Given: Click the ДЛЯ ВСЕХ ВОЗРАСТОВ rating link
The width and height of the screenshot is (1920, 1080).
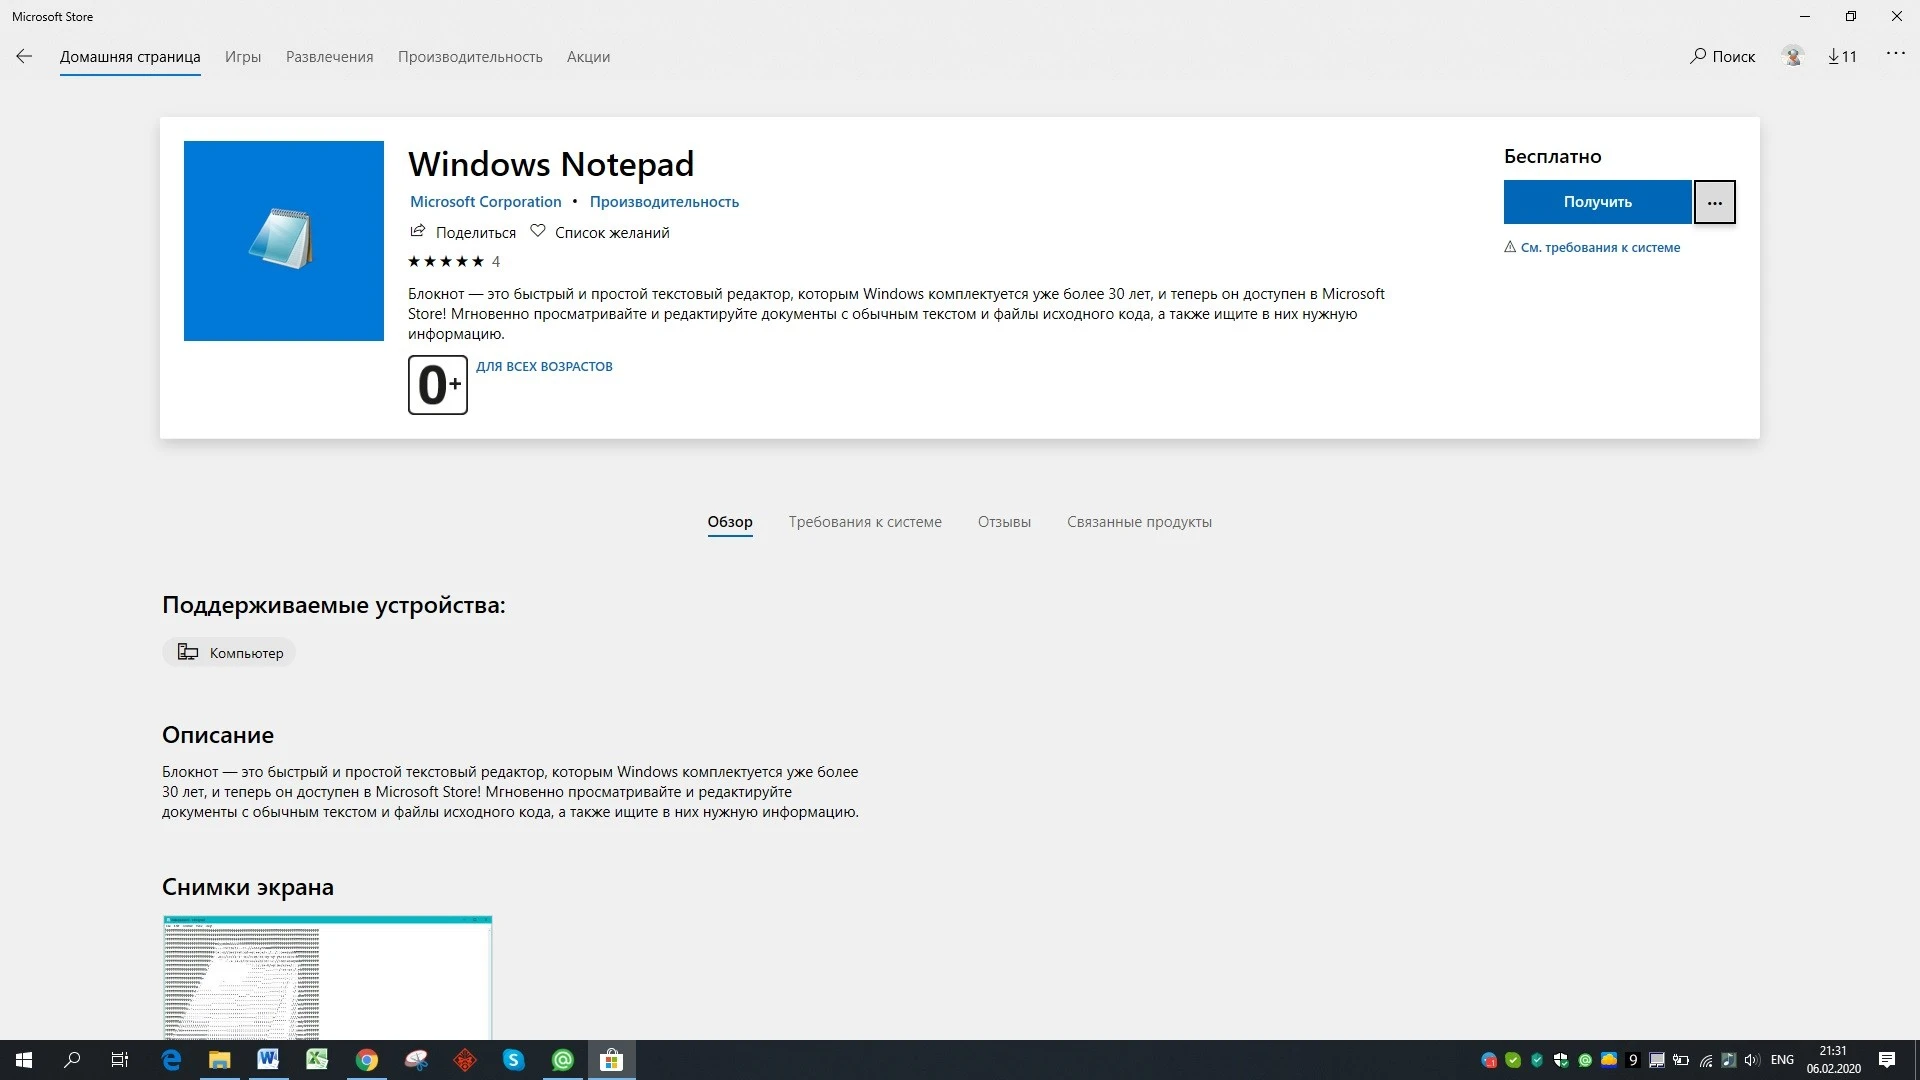Looking at the screenshot, I should point(544,367).
